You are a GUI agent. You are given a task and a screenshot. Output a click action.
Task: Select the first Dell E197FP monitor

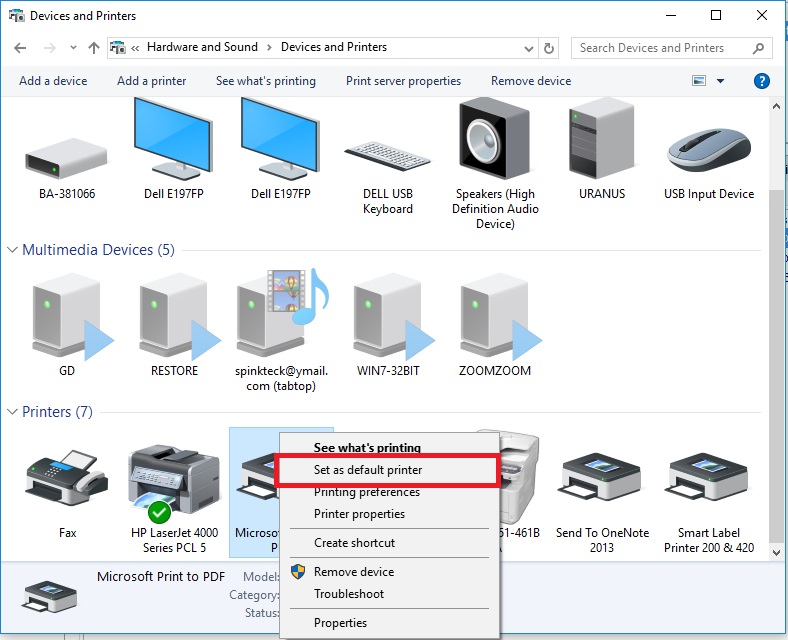tap(173, 139)
